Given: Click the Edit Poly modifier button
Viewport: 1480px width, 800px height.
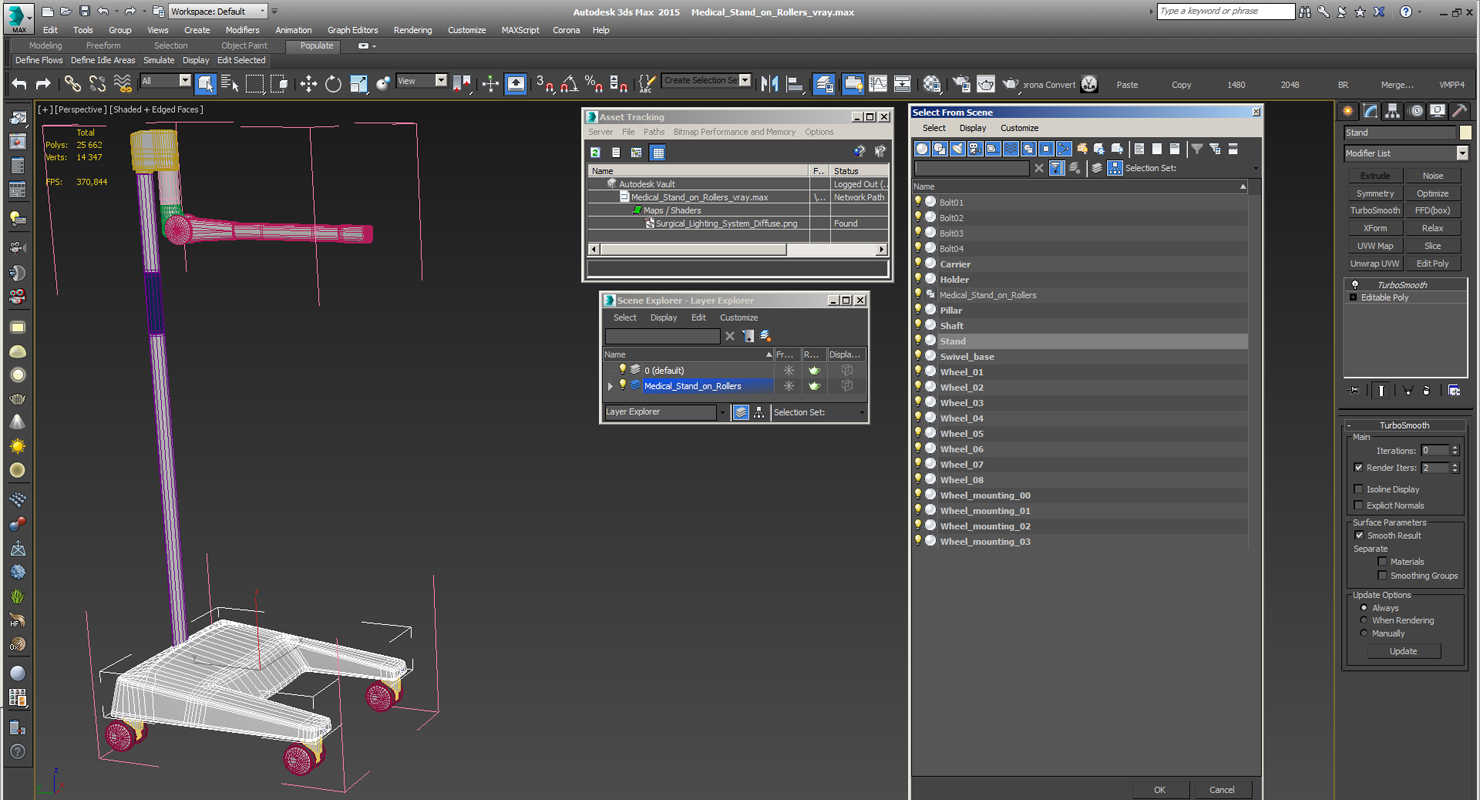Looking at the screenshot, I should (1432, 263).
